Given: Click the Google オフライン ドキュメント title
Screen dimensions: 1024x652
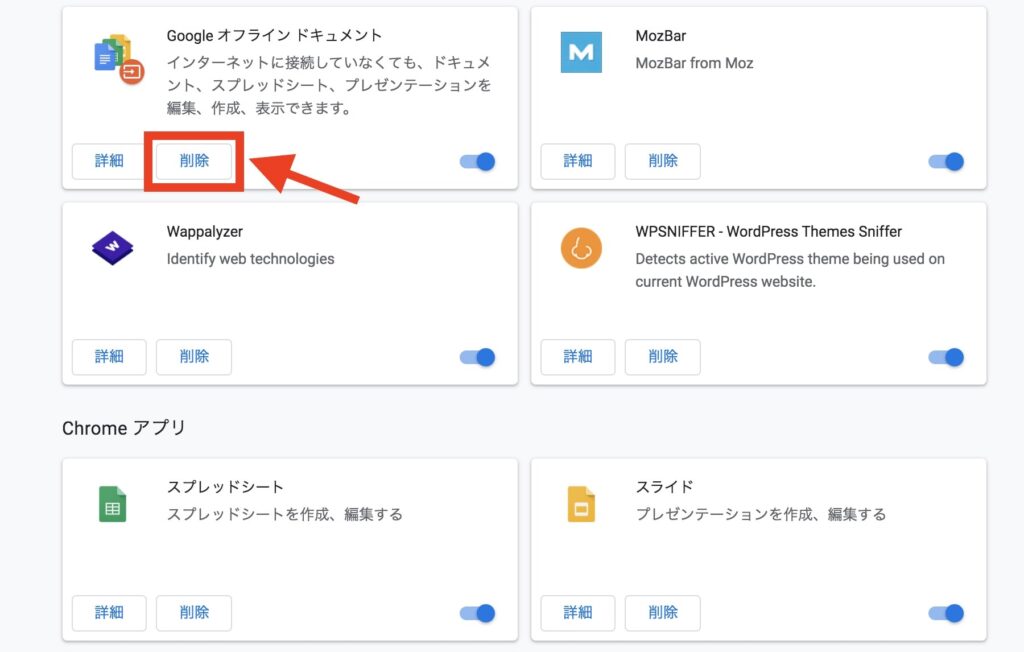Looking at the screenshot, I should coord(274,35).
